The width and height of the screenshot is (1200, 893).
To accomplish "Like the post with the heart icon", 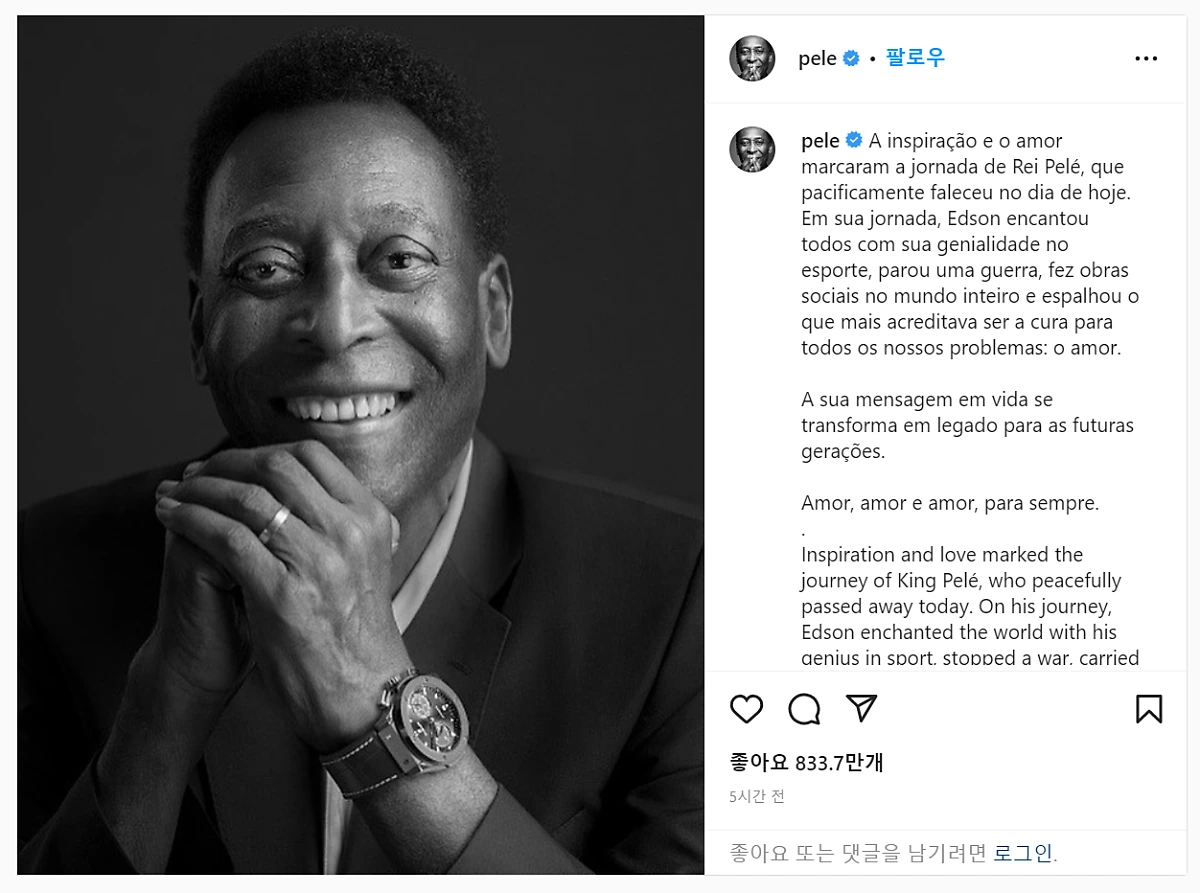I will 746,709.
